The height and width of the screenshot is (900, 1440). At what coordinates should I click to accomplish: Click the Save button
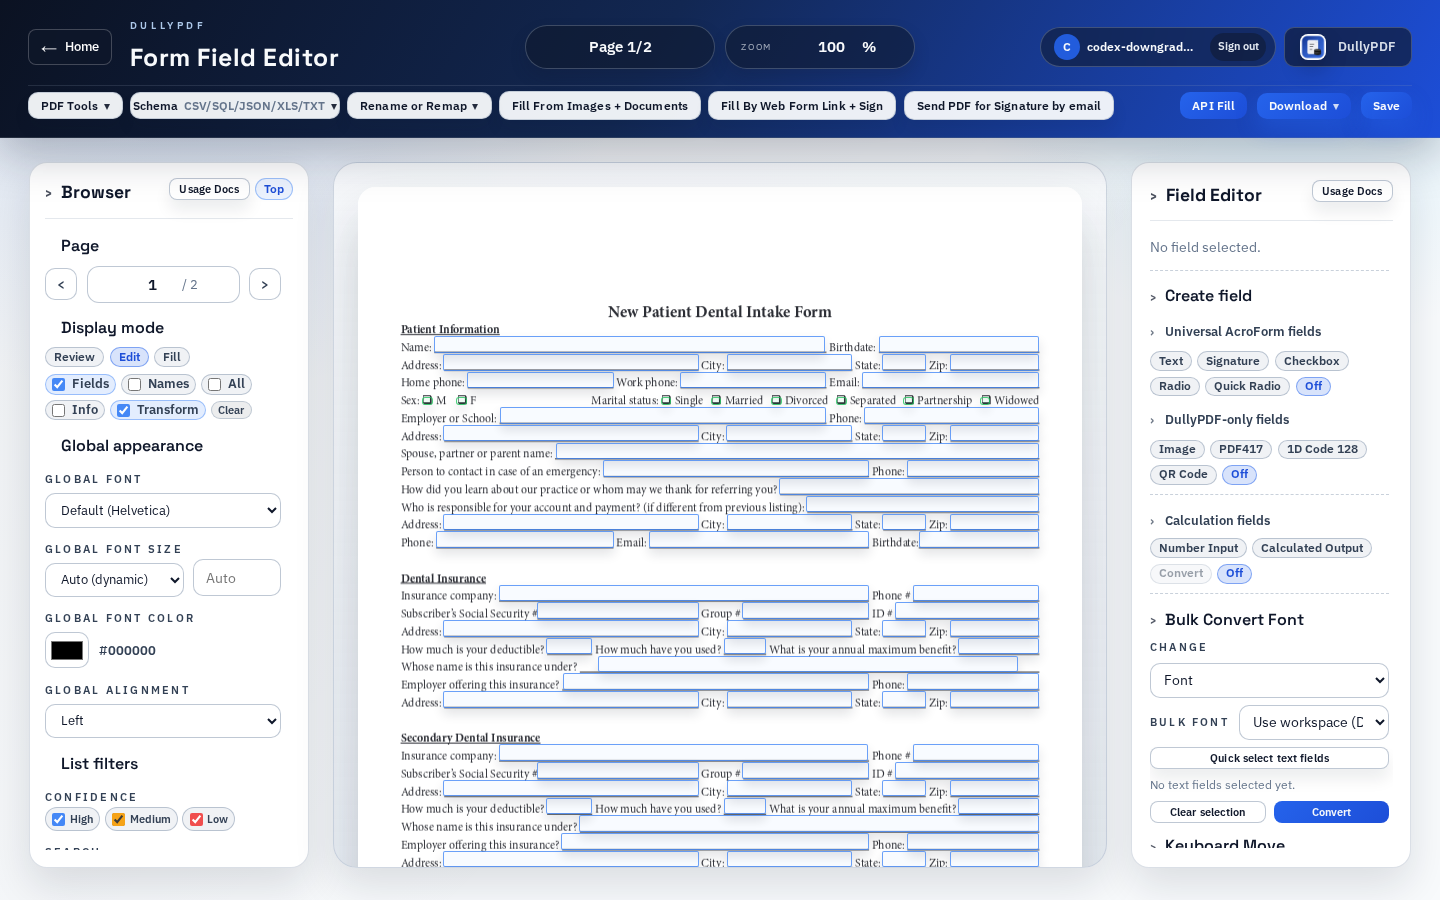click(1386, 106)
